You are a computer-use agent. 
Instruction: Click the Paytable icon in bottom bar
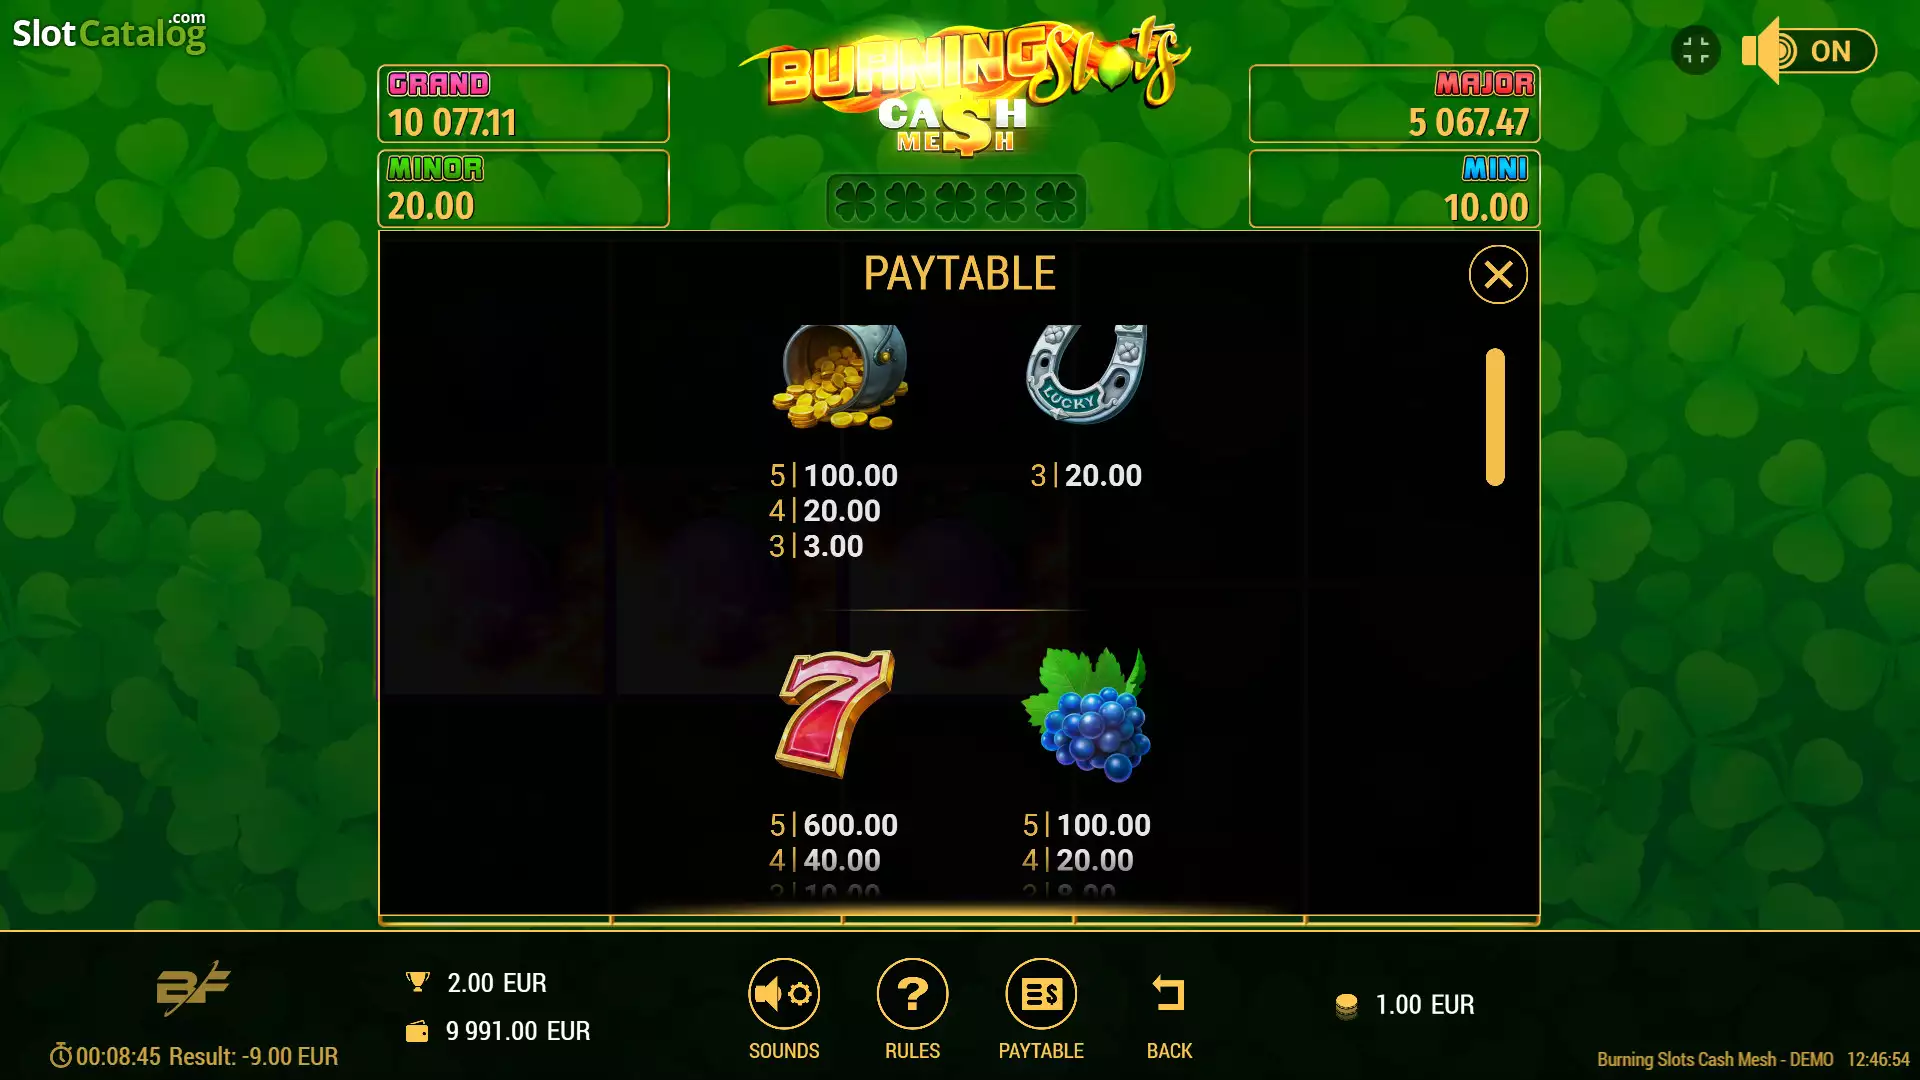1041,994
